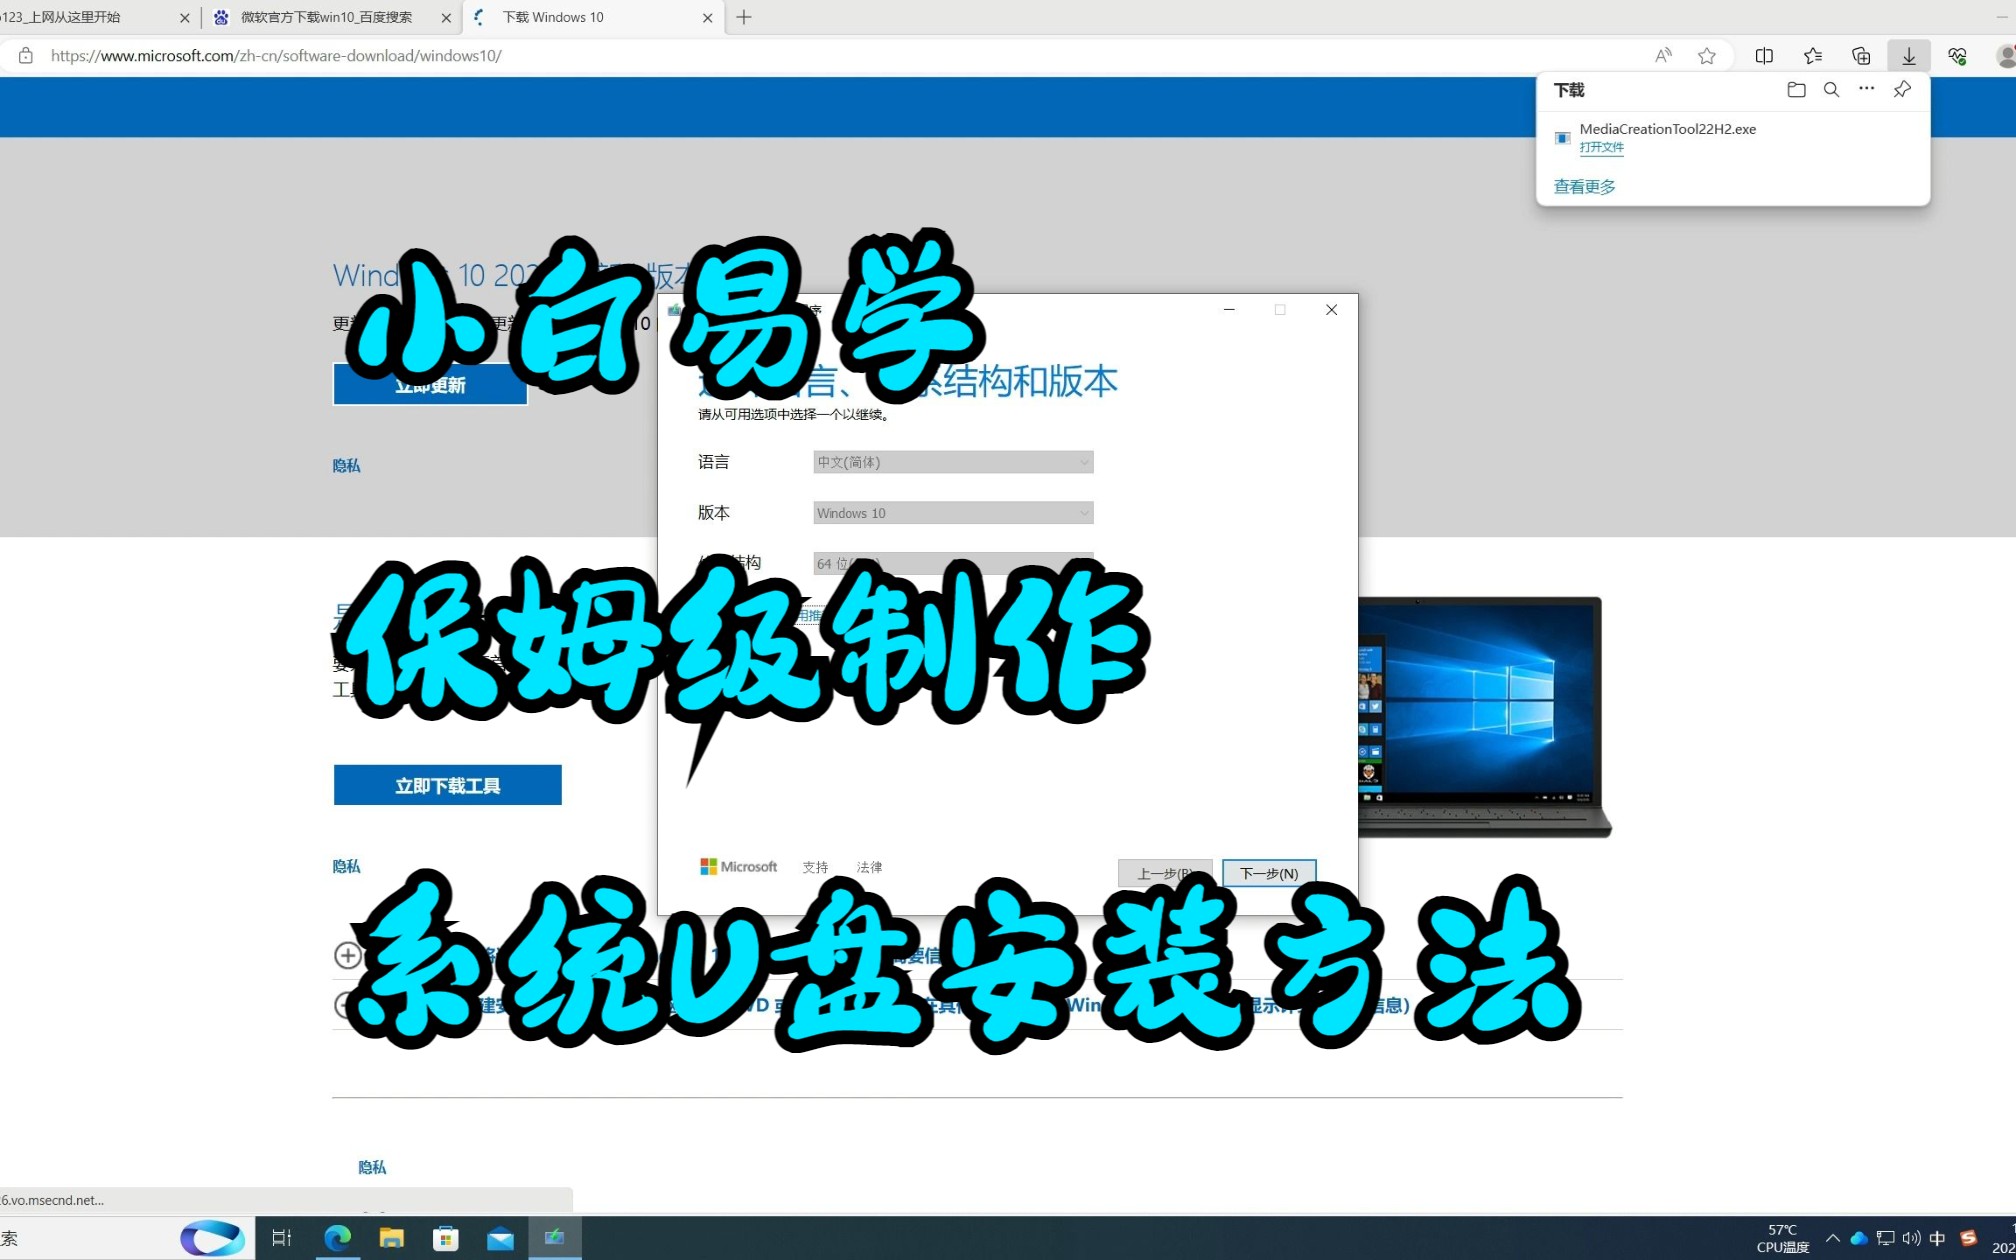Click 上一步(B) in setup dialog
Viewport: 2016px width, 1260px height.
(1165, 873)
